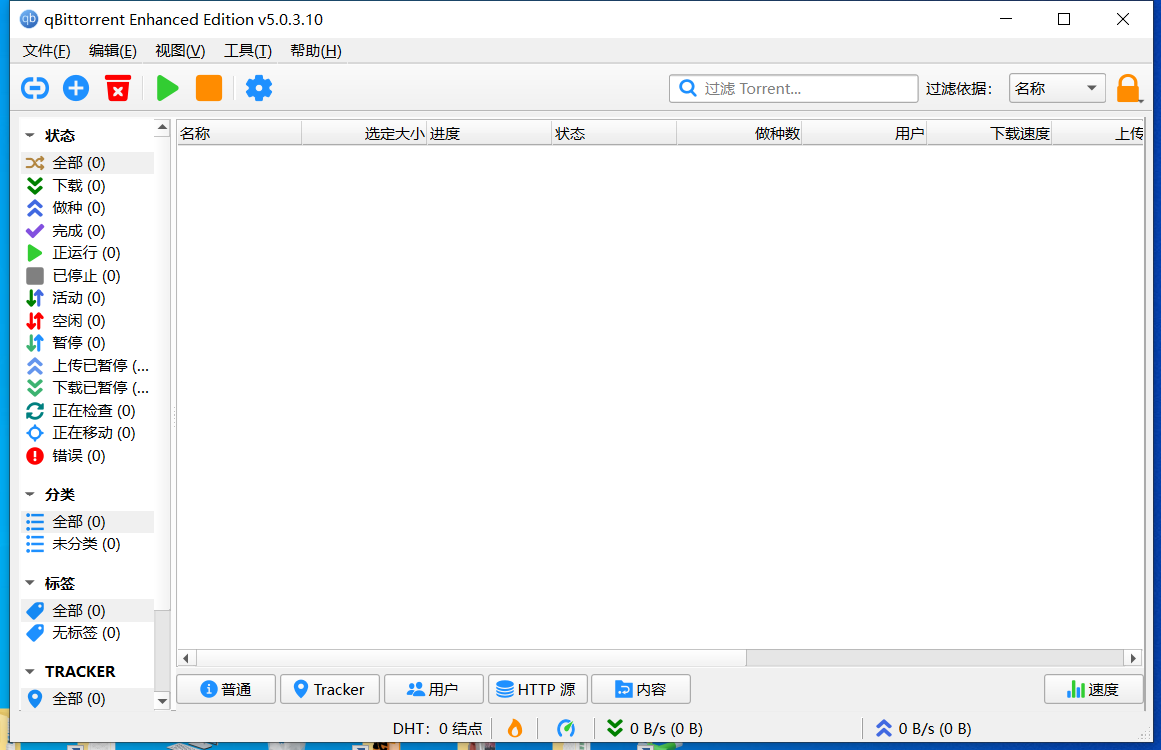This screenshot has width=1161, height=750.
Task: Select the 暂停 (0) status filter
Action: click(87, 343)
